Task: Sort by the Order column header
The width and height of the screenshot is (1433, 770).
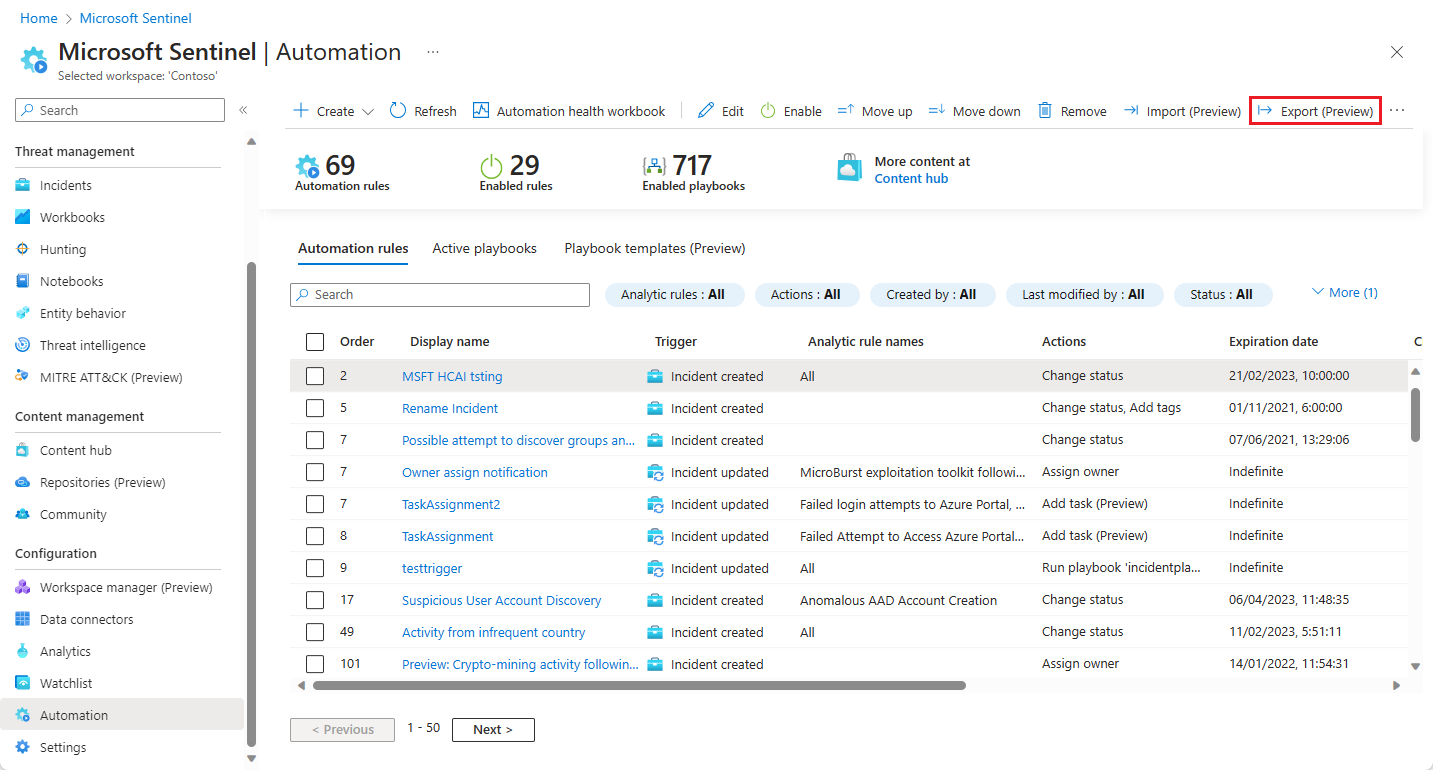Action: pyautogui.click(x=357, y=342)
